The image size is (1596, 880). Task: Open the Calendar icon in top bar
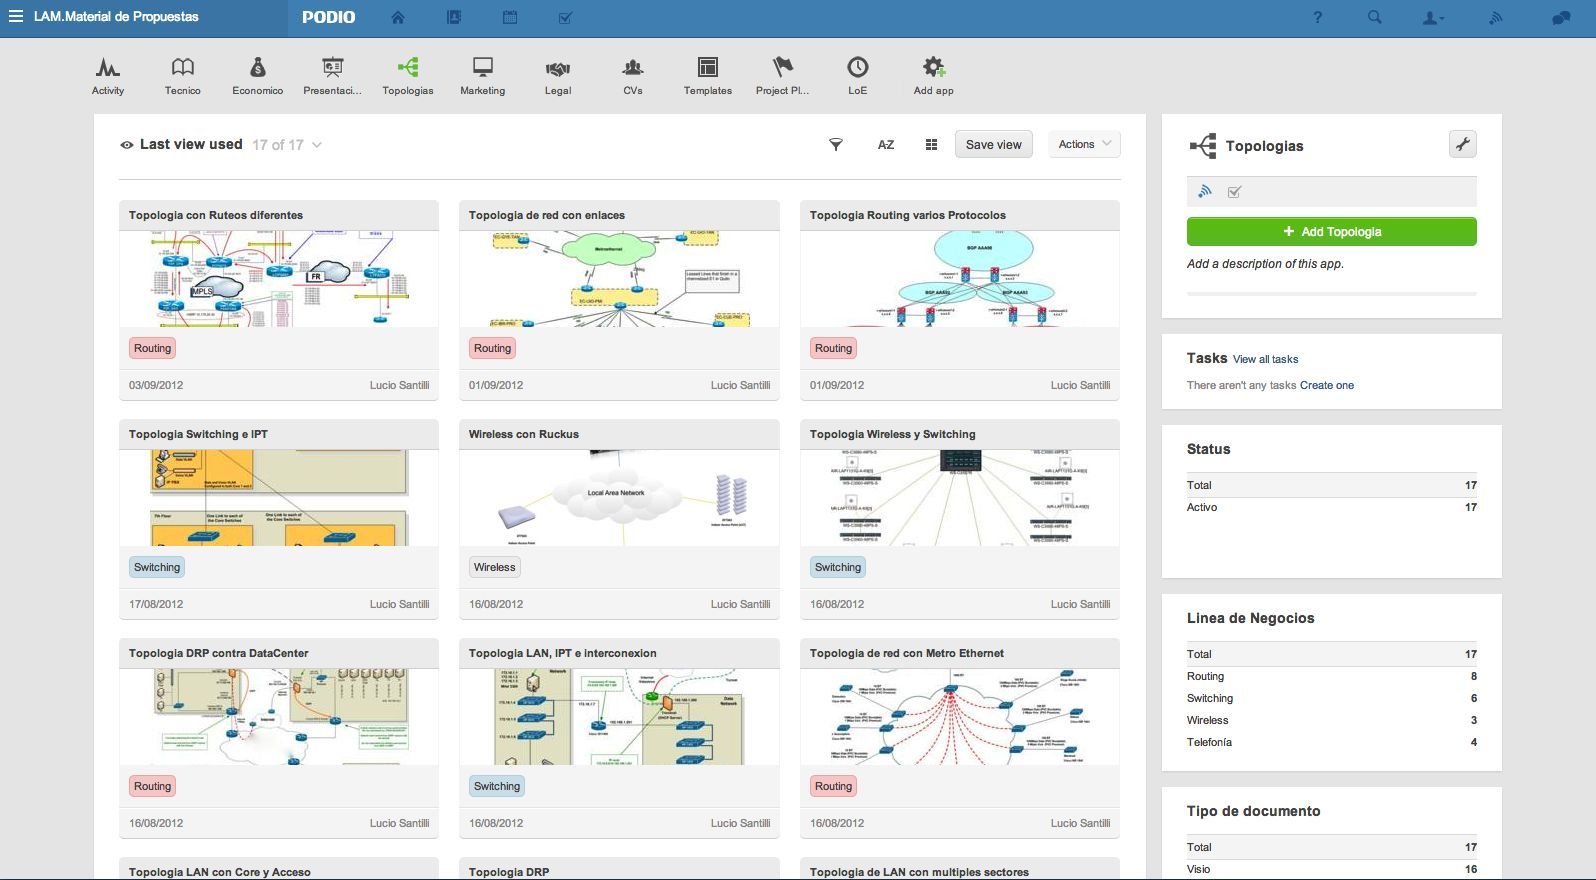[x=510, y=17]
